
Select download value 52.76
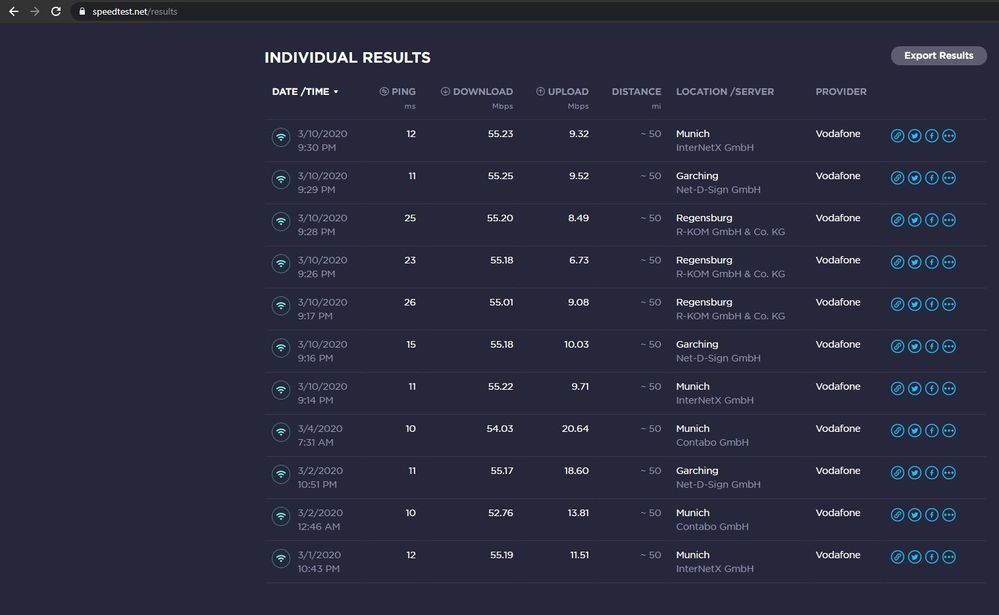coord(501,512)
